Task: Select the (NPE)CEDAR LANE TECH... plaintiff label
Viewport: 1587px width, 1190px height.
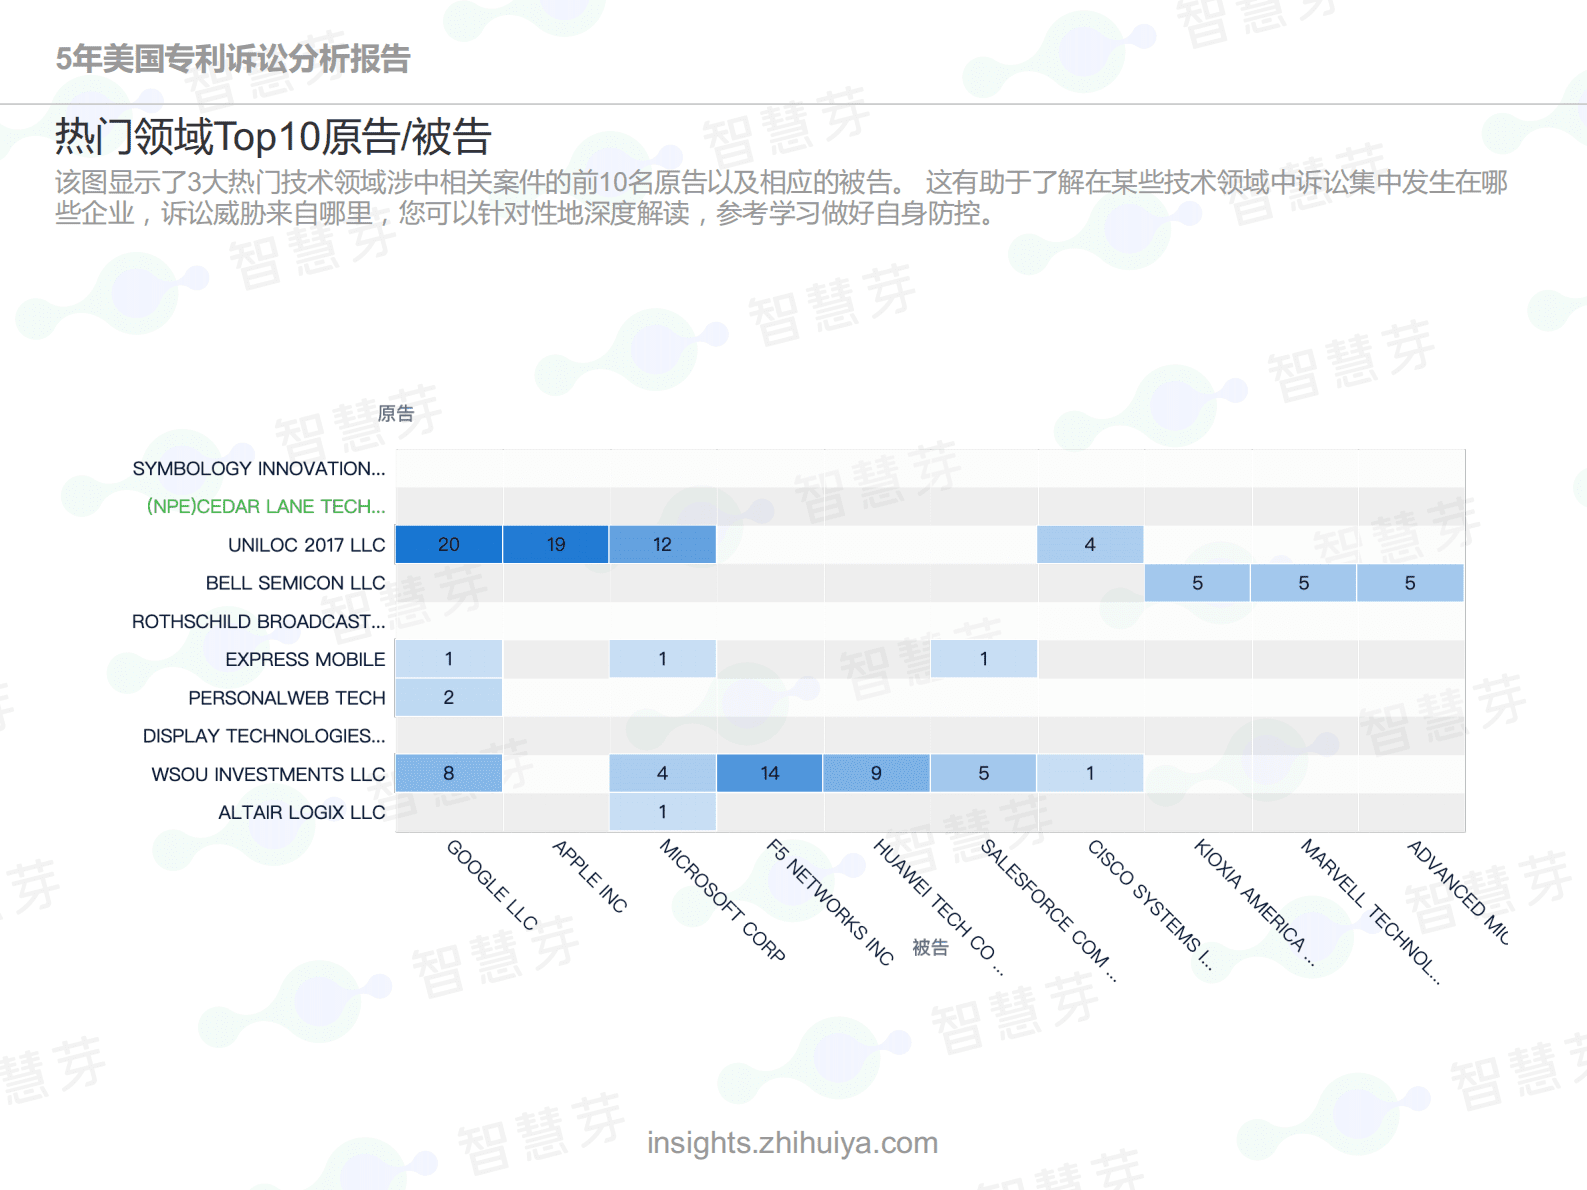Action: (x=266, y=506)
